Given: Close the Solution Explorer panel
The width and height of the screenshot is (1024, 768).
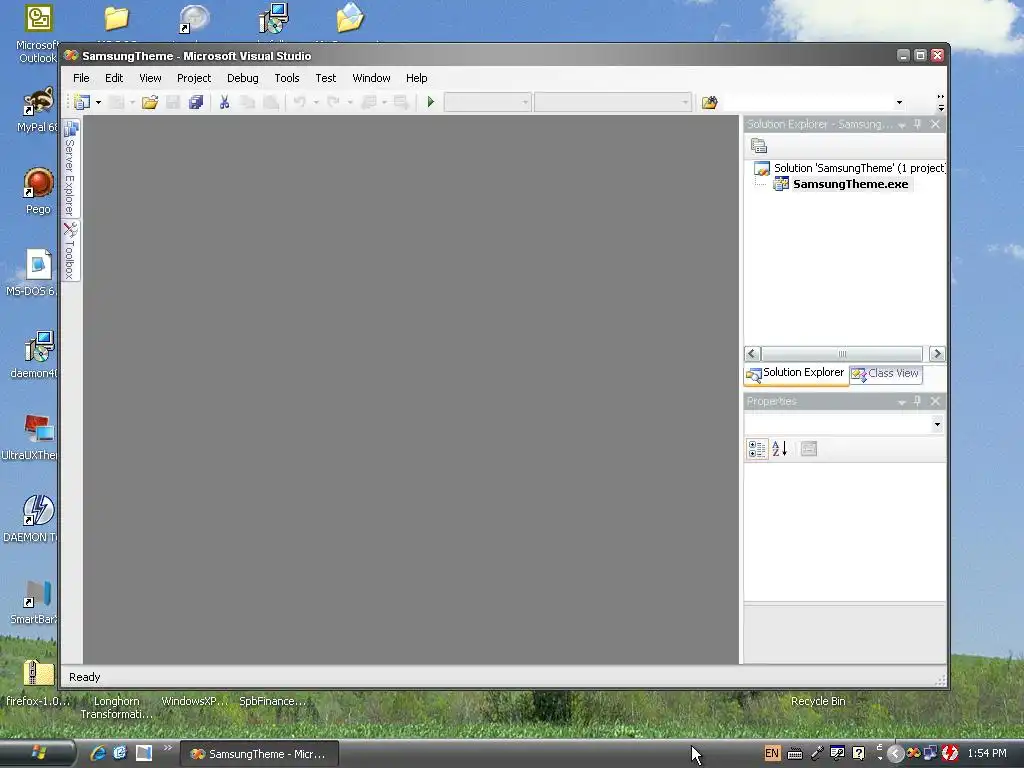Looking at the screenshot, I should click(935, 124).
